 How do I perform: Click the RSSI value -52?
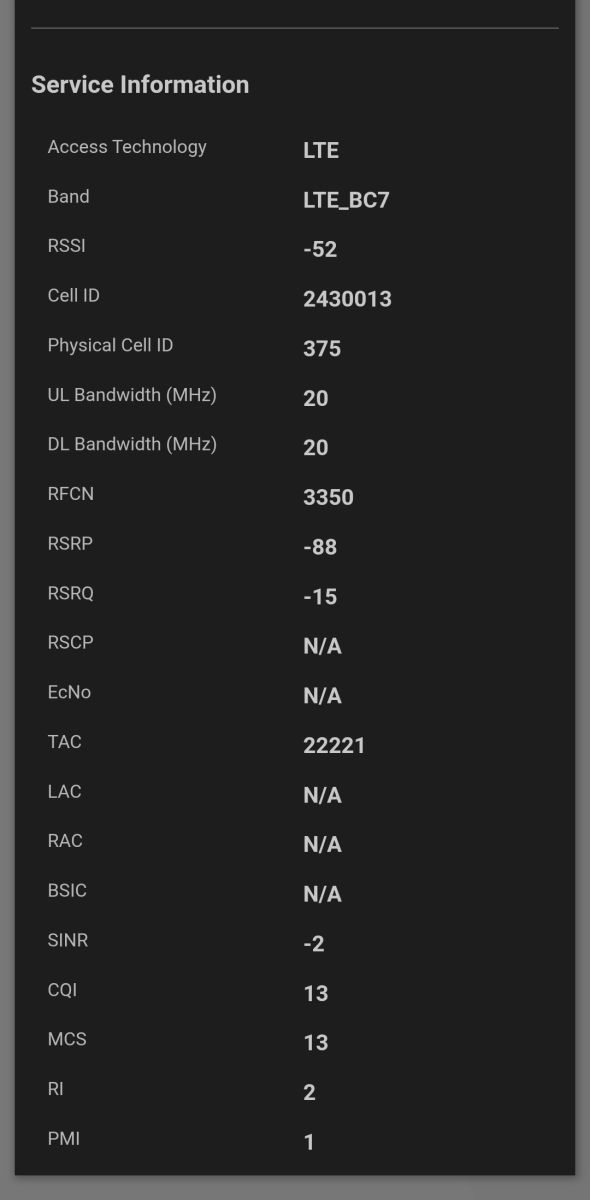tap(320, 249)
